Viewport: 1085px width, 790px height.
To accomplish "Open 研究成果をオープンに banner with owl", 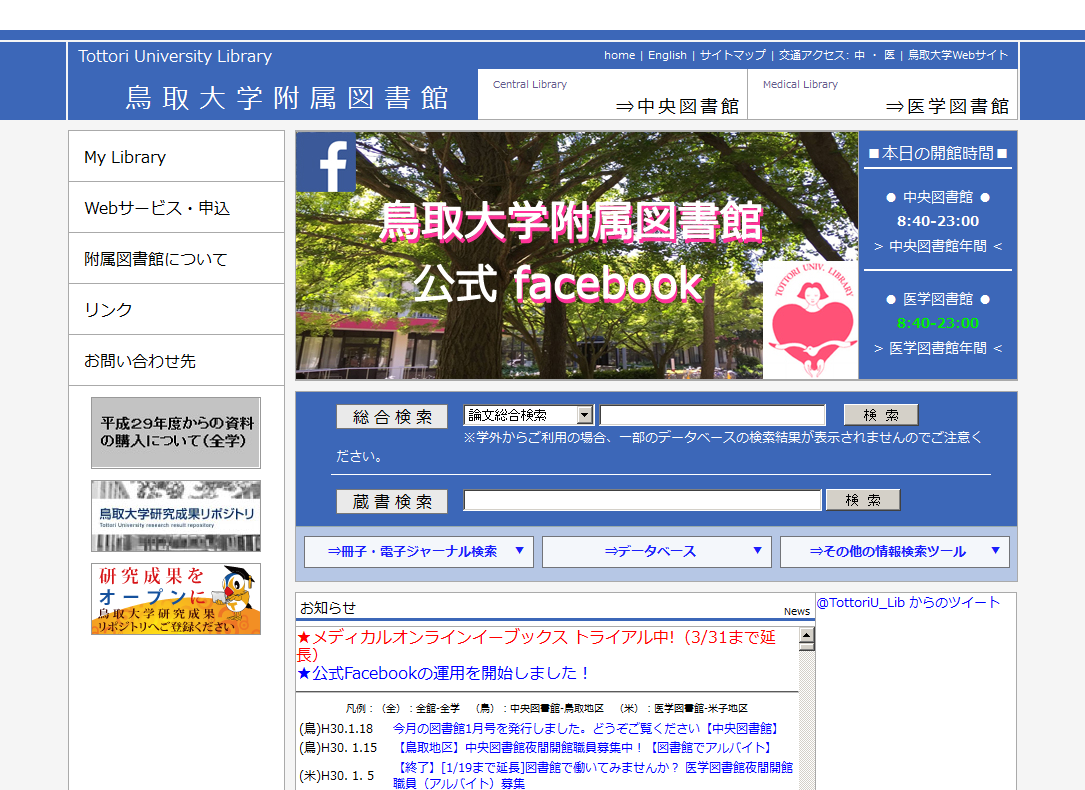I will (176, 599).
